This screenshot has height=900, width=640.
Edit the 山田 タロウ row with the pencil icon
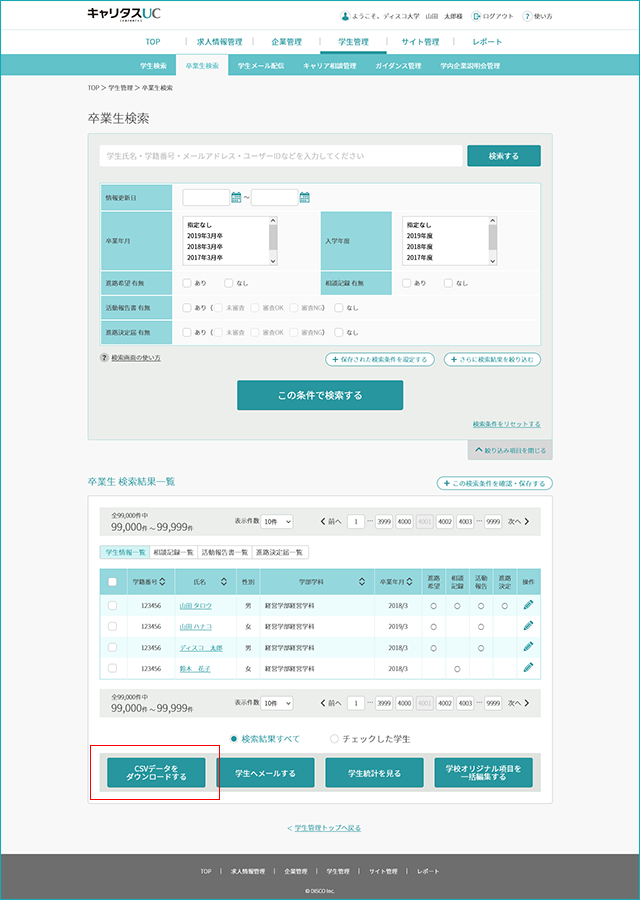pyautogui.click(x=528, y=605)
